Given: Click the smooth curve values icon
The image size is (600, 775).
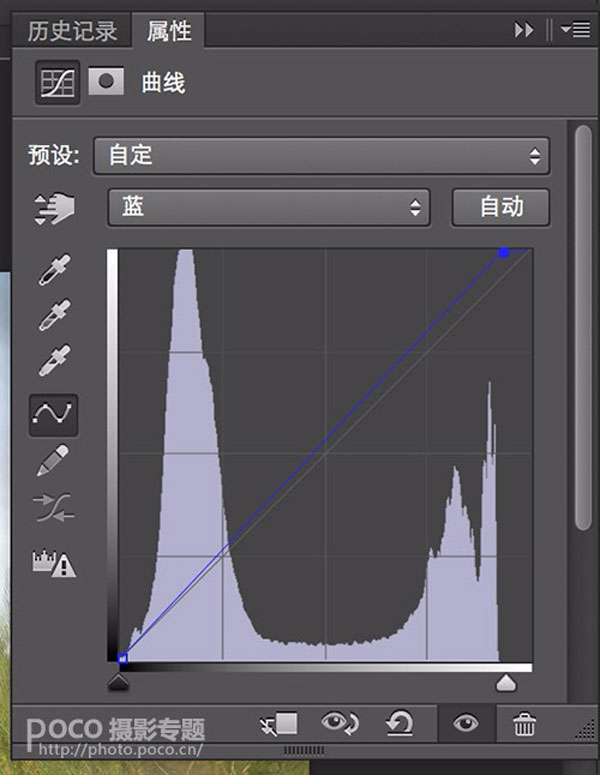Looking at the screenshot, I should [53, 508].
